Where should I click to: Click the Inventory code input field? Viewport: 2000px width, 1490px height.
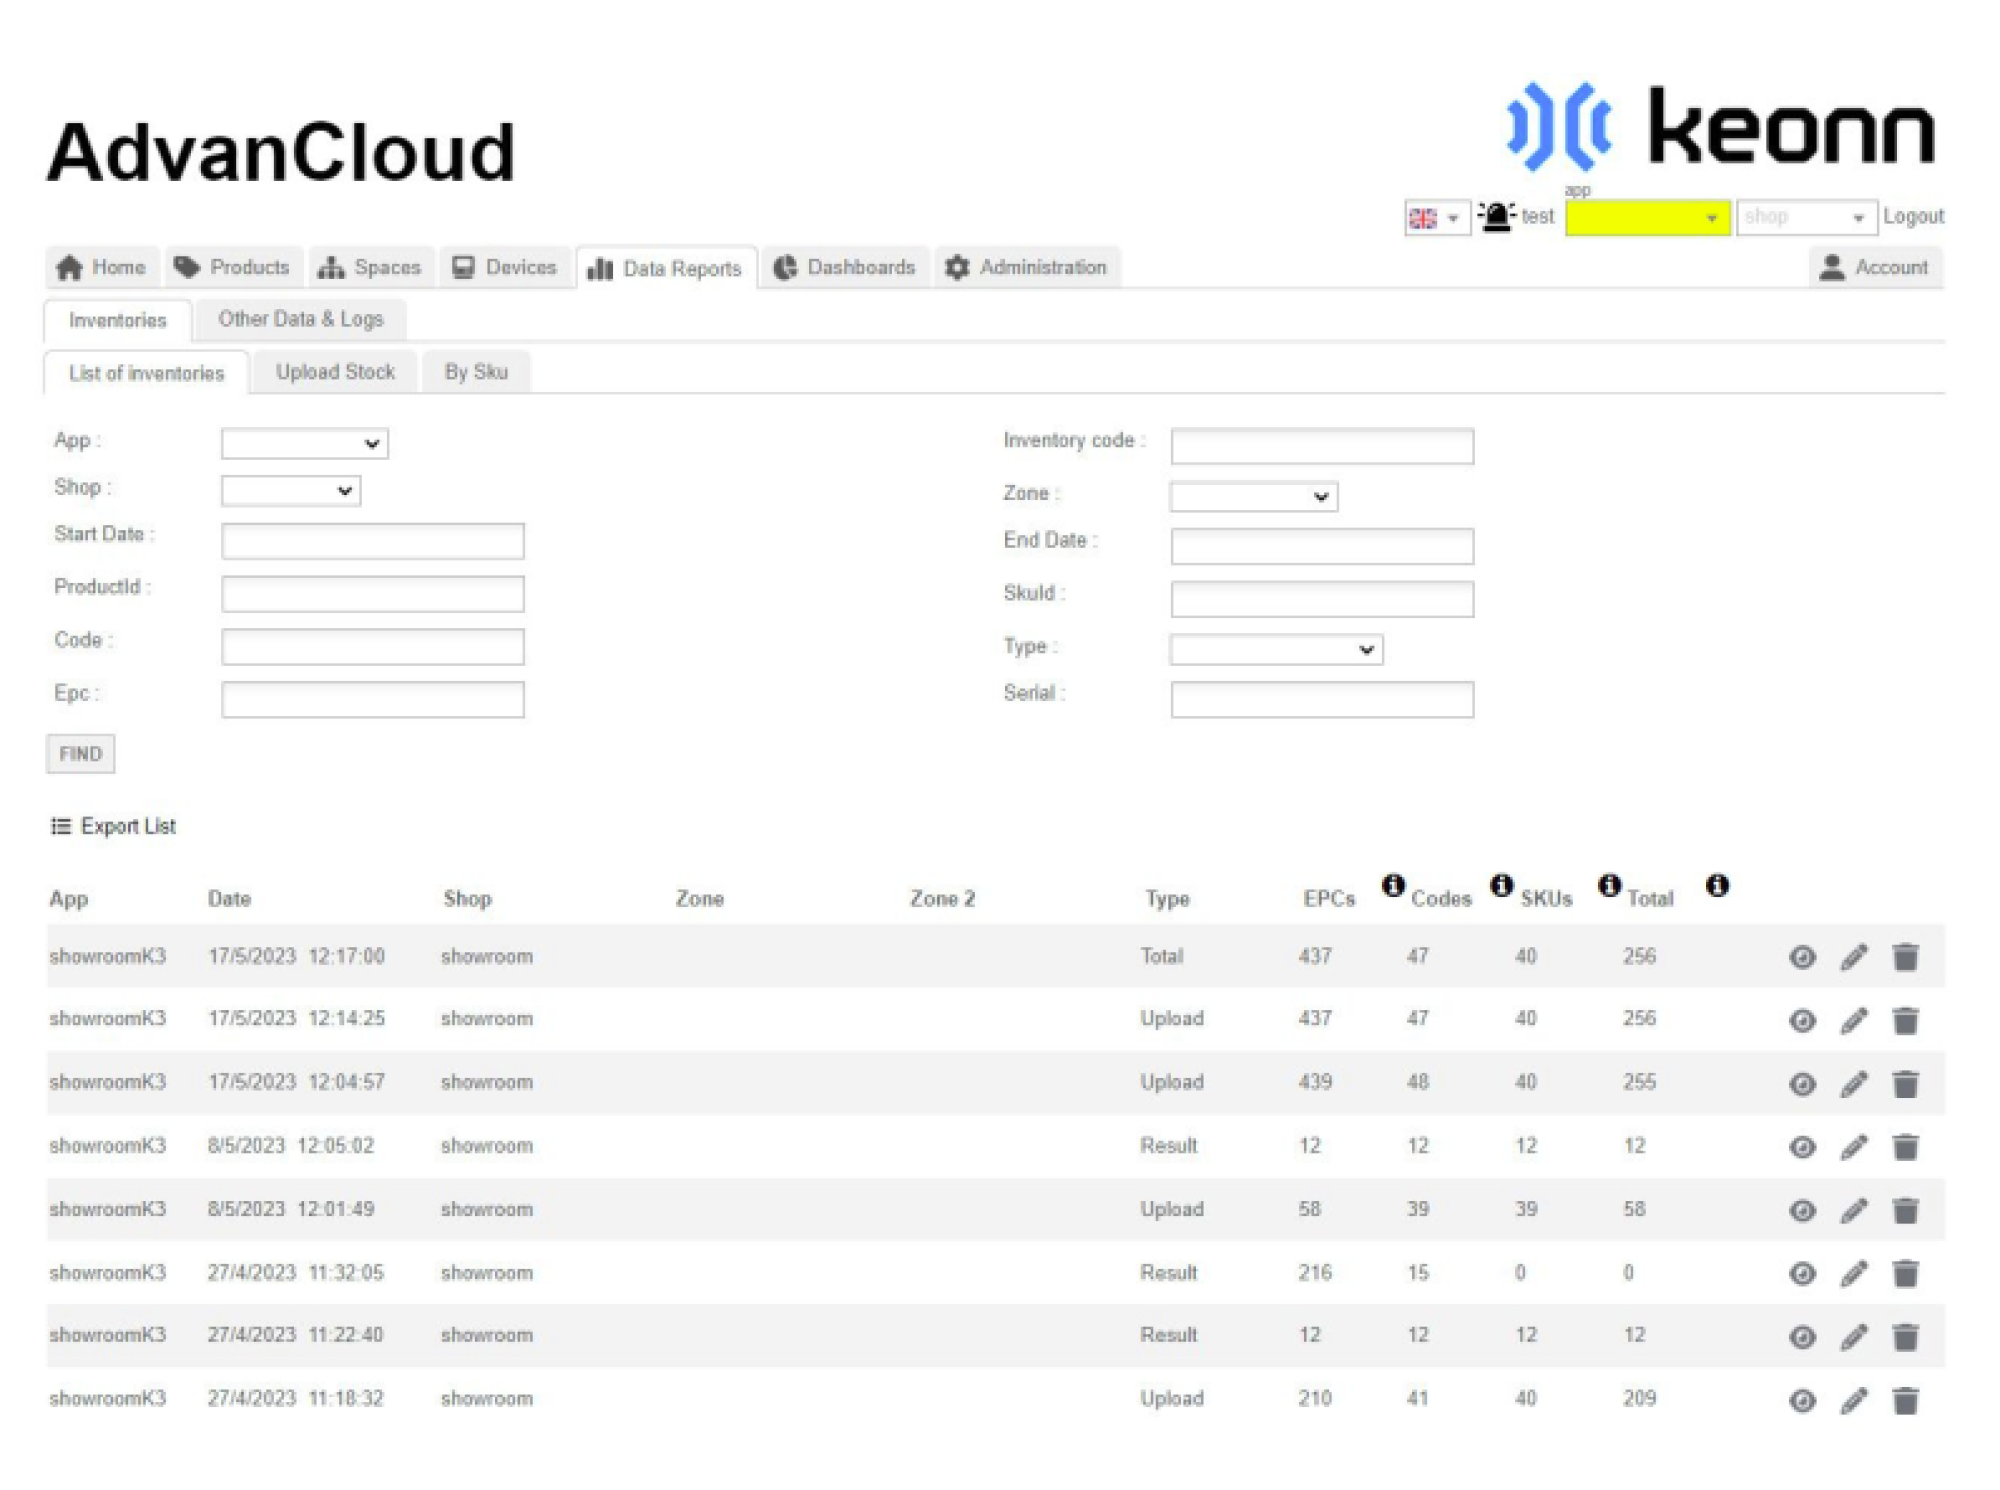click(x=1321, y=446)
